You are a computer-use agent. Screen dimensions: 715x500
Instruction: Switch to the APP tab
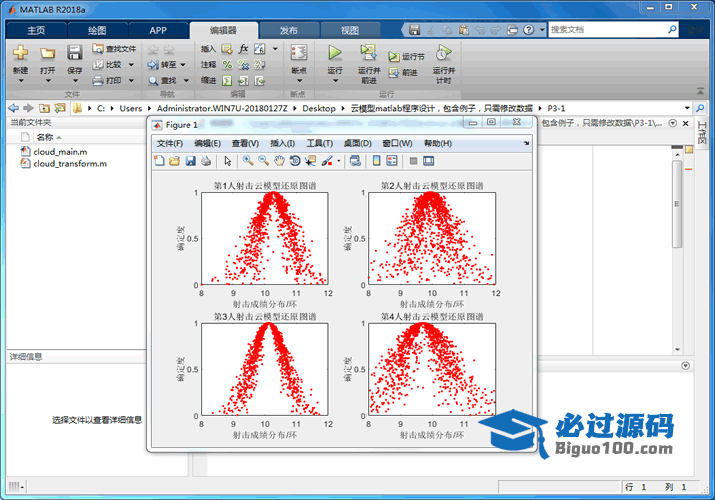(158, 30)
